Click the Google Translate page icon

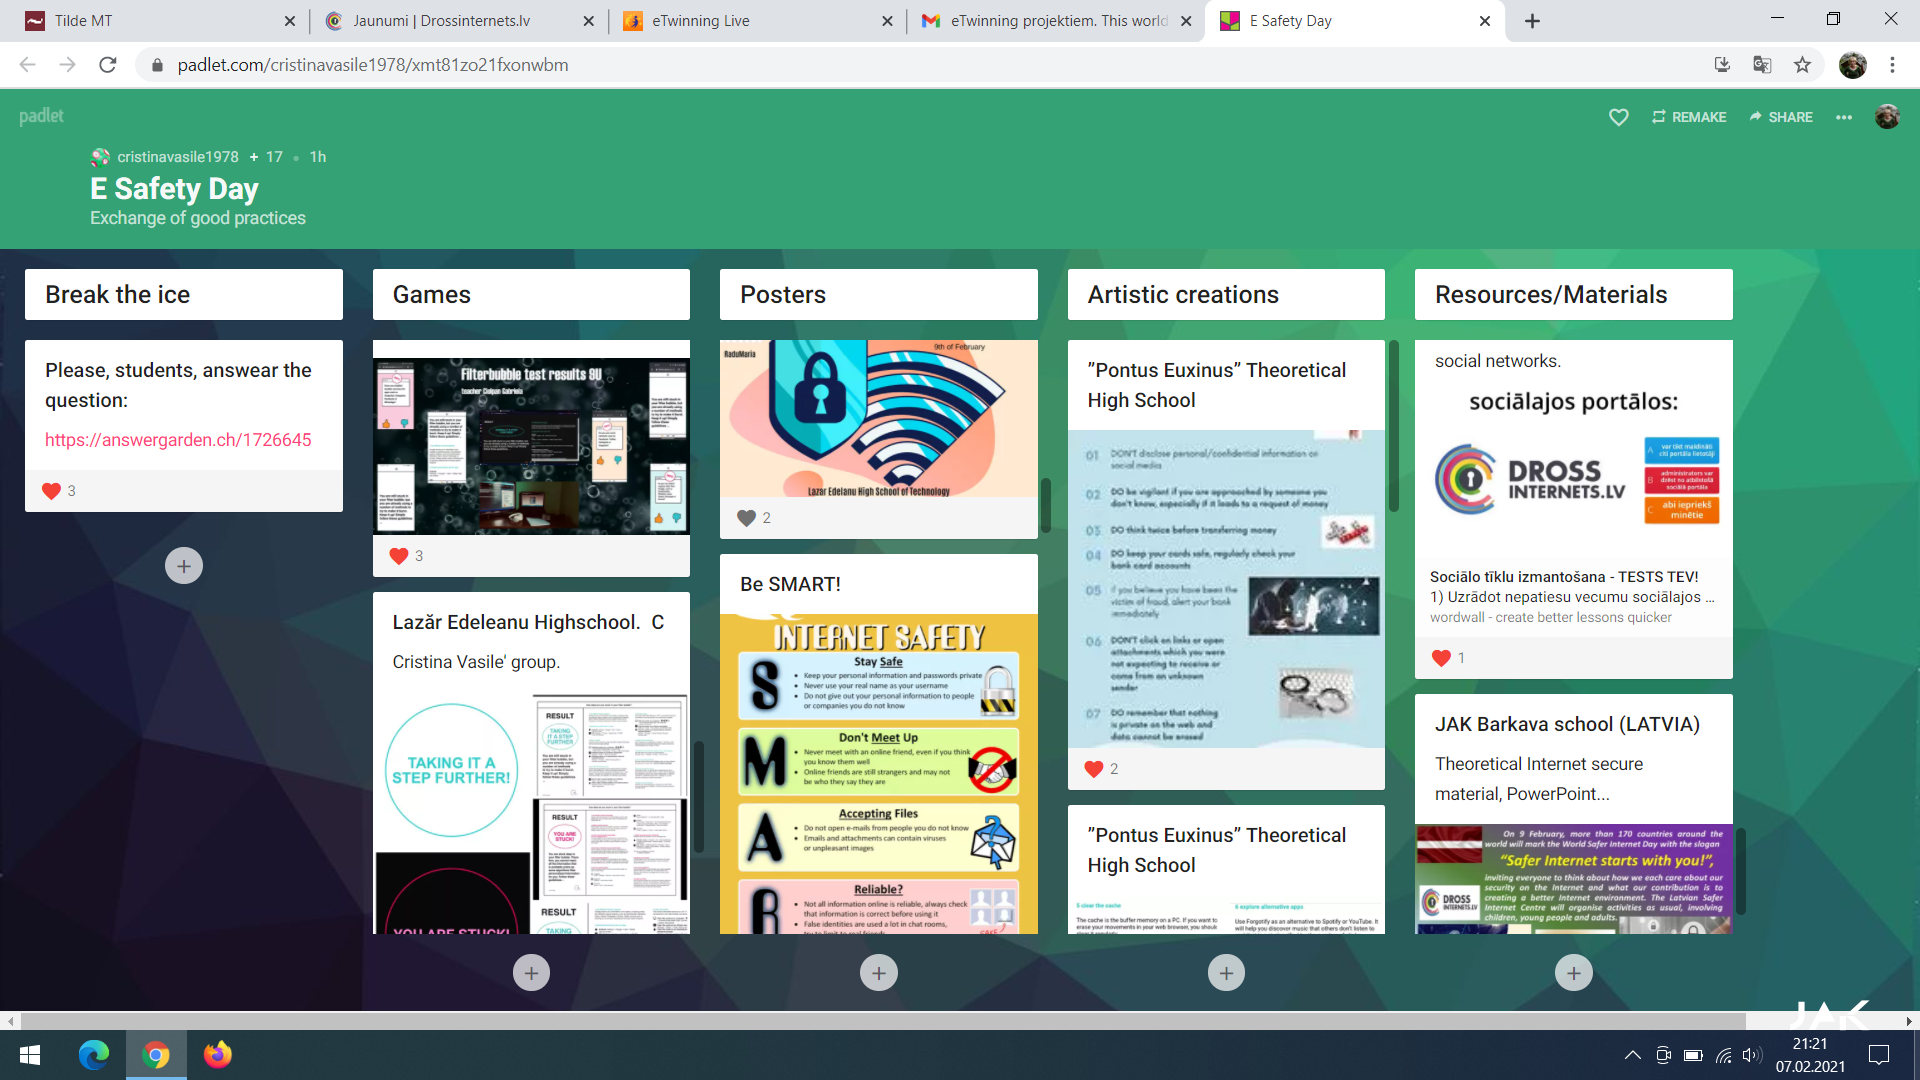pos(1762,65)
